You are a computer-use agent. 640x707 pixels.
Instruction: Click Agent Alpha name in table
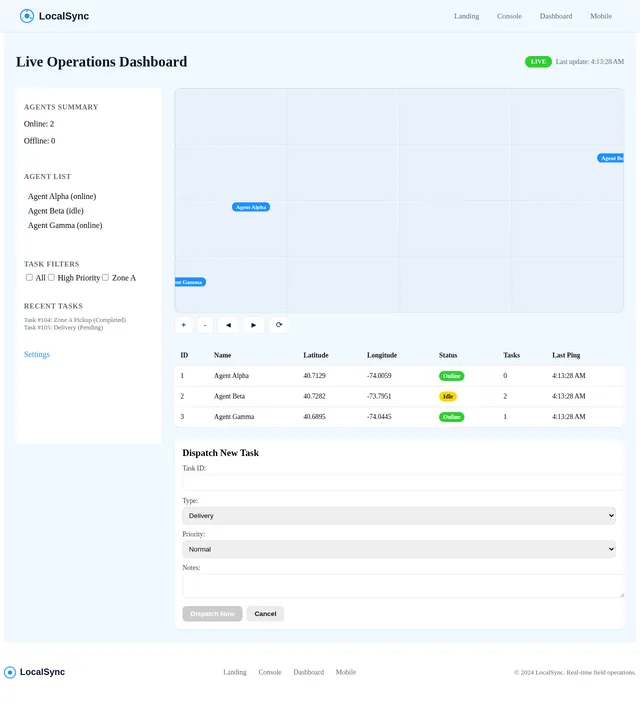pos(231,376)
